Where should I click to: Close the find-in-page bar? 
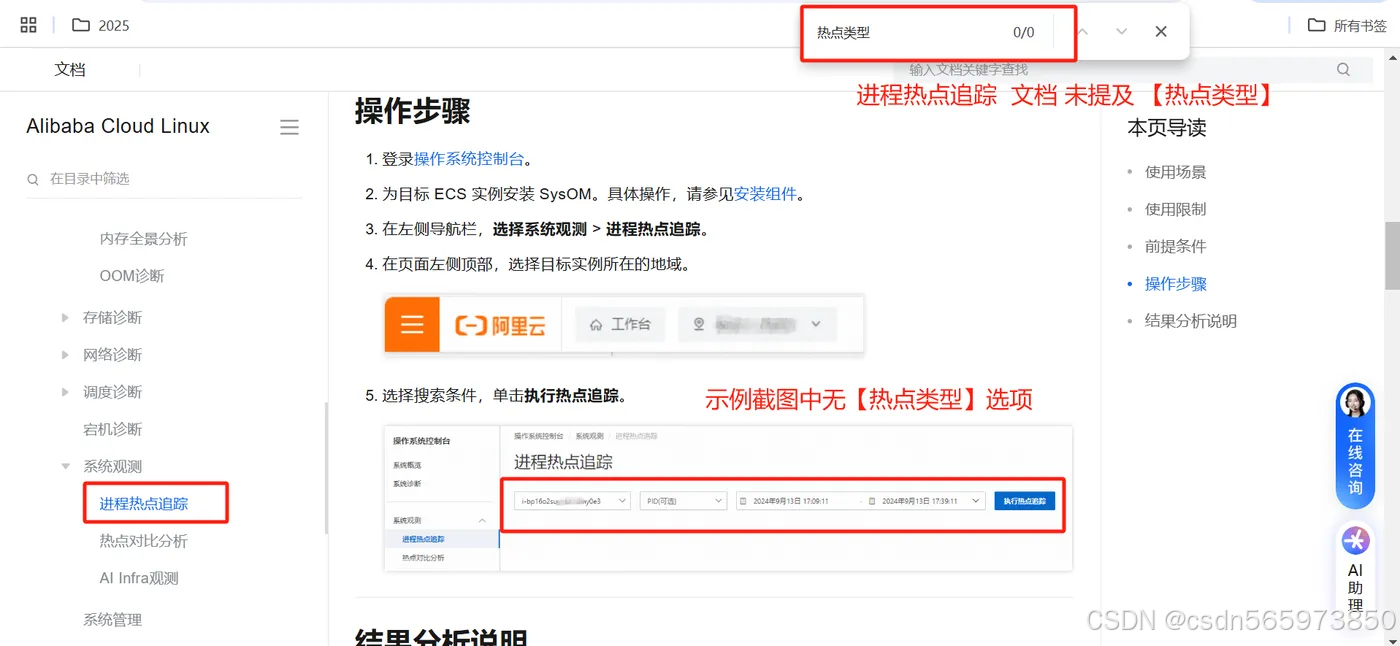coord(1160,31)
